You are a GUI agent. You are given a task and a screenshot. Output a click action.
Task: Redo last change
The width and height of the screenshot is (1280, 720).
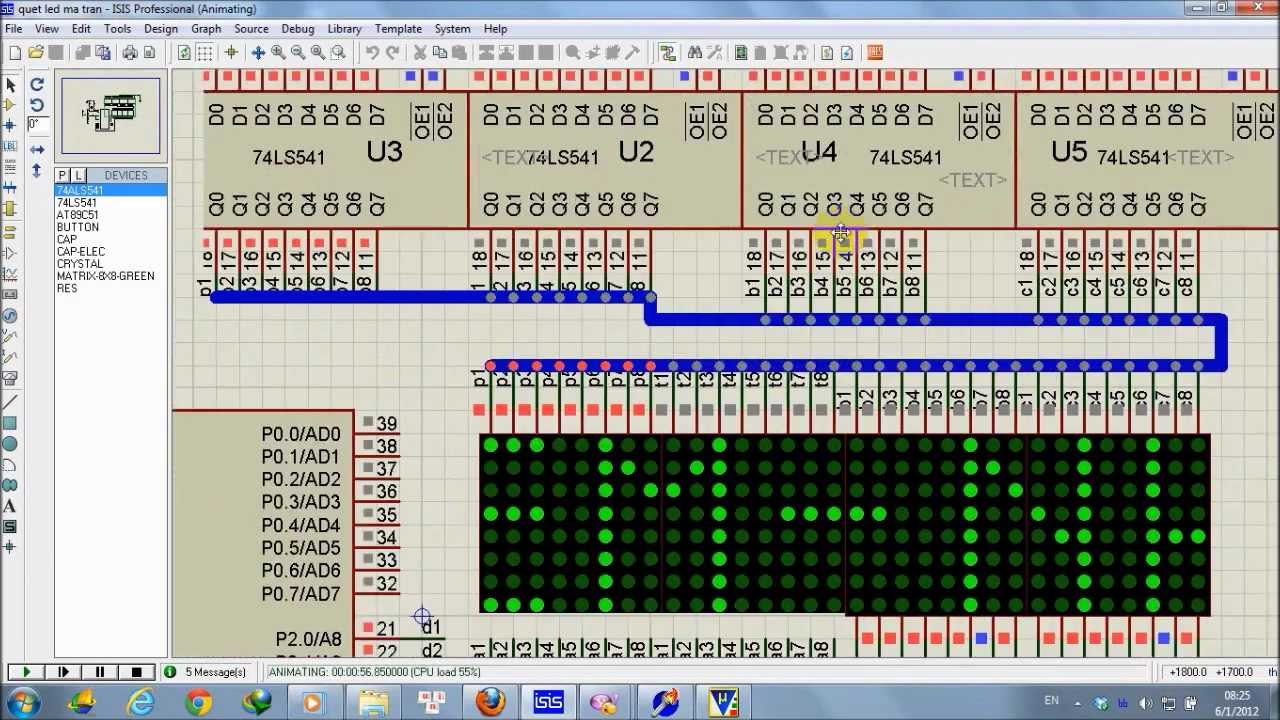coord(392,53)
